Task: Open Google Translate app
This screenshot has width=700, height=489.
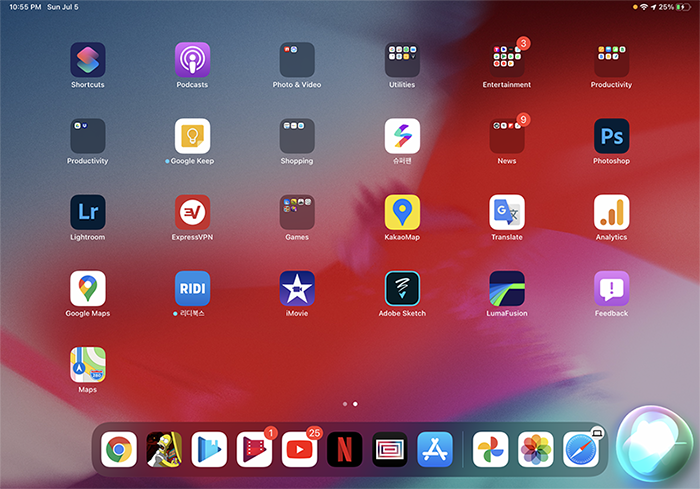Action: coord(507,212)
